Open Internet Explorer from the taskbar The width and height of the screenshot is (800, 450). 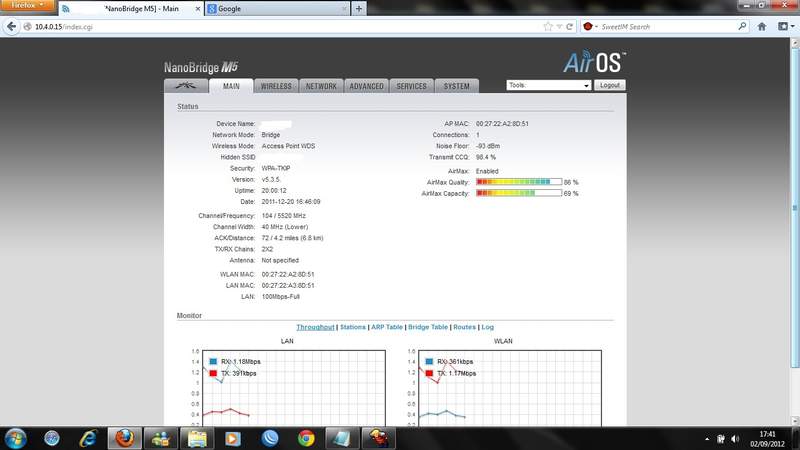88,438
